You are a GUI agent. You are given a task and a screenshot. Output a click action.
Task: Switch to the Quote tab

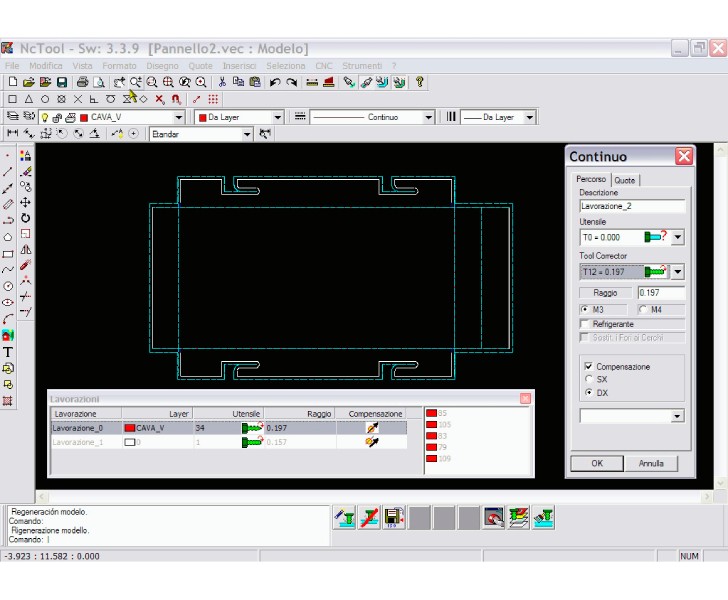point(624,180)
